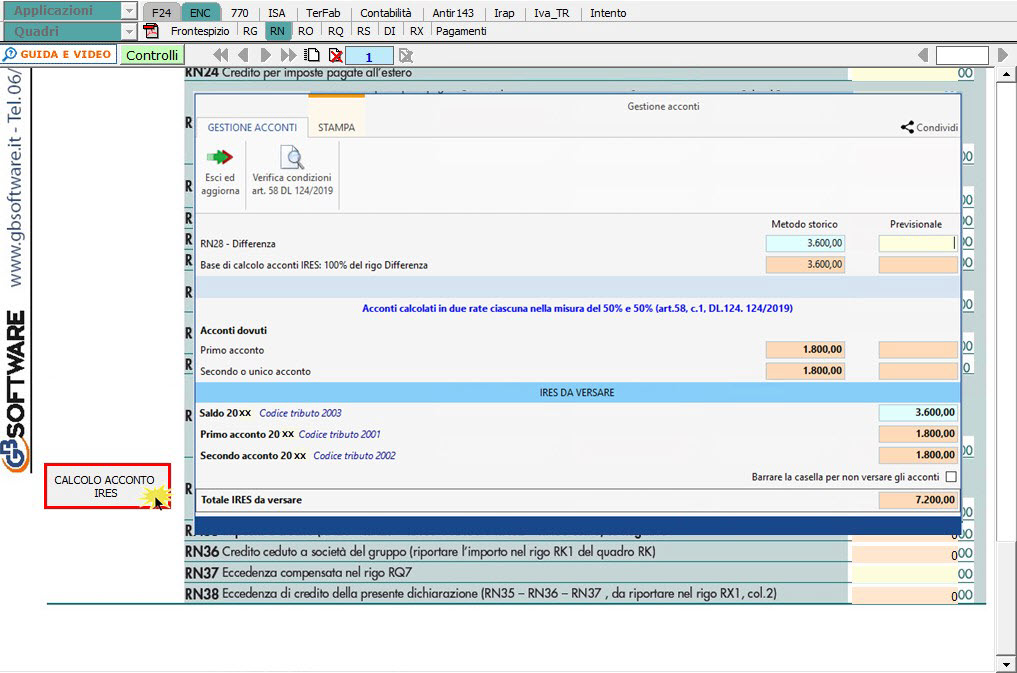Click the Condividi share icon
1017x673 pixels.
907,127
